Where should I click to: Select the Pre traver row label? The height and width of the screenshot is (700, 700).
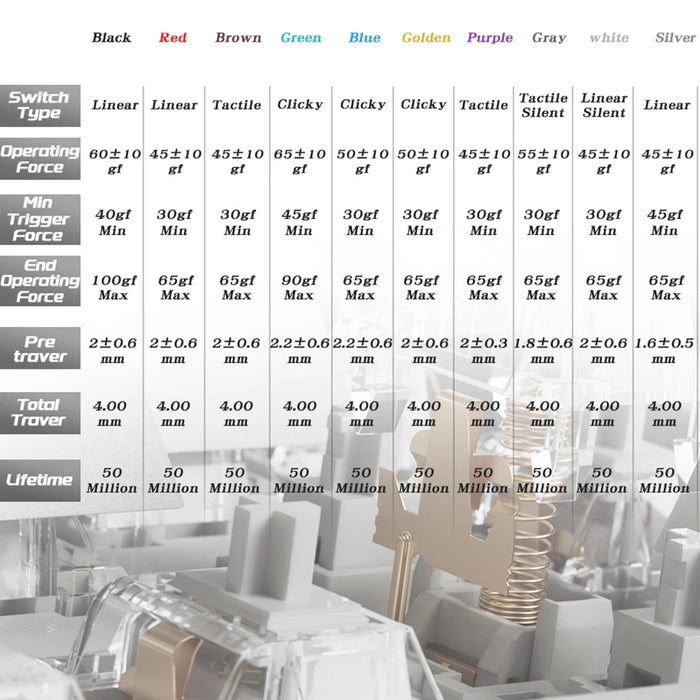pyautogui.click(x=40, y=349)
